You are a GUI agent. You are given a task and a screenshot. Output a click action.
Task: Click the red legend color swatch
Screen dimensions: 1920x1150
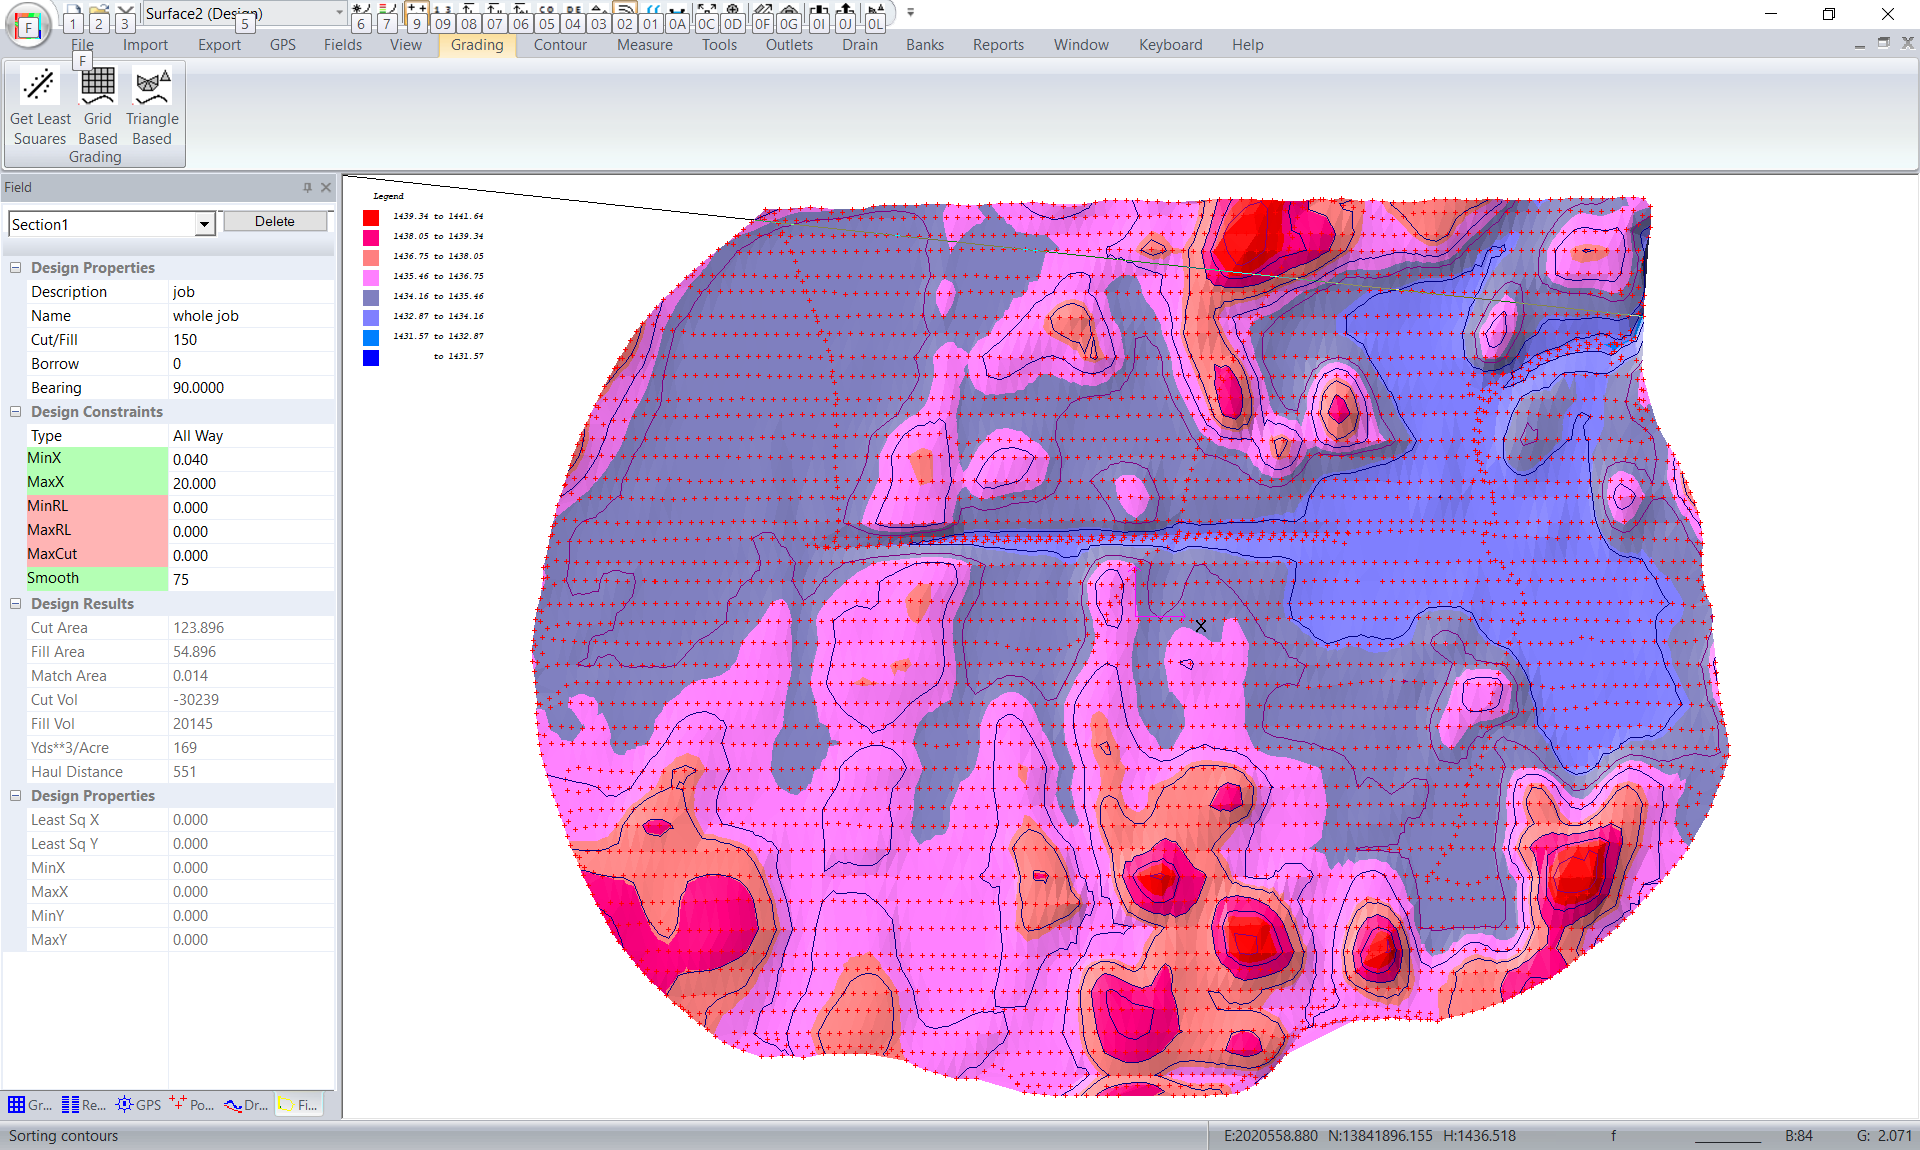coord(371,217)
